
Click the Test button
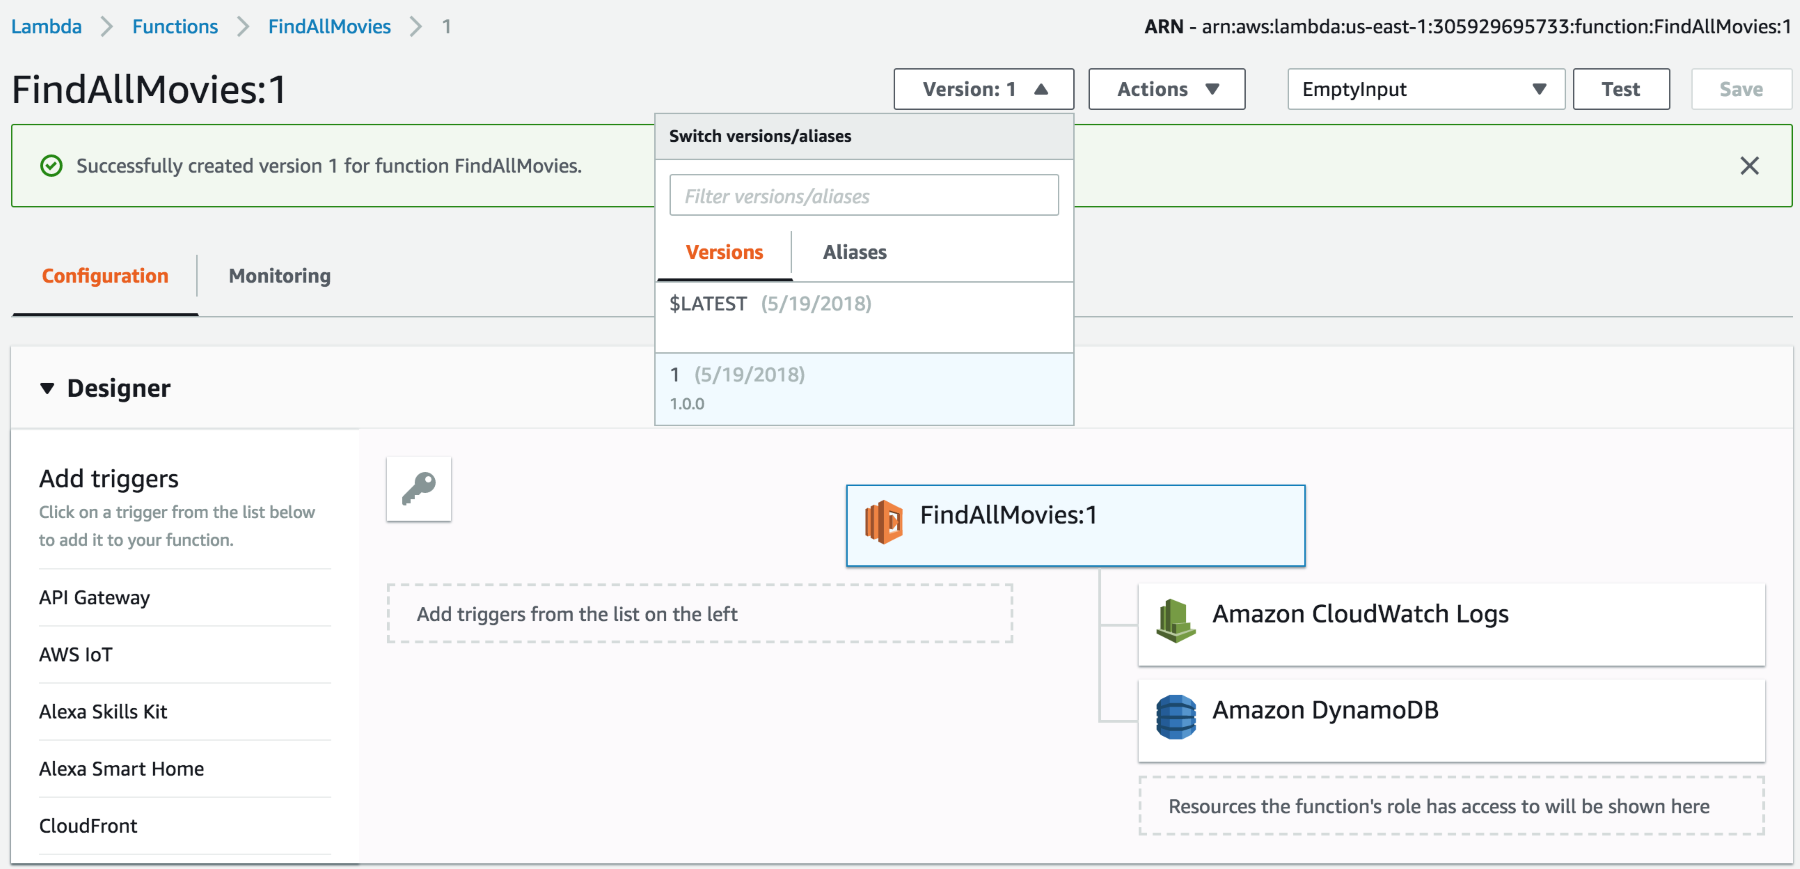[1621, 89]
